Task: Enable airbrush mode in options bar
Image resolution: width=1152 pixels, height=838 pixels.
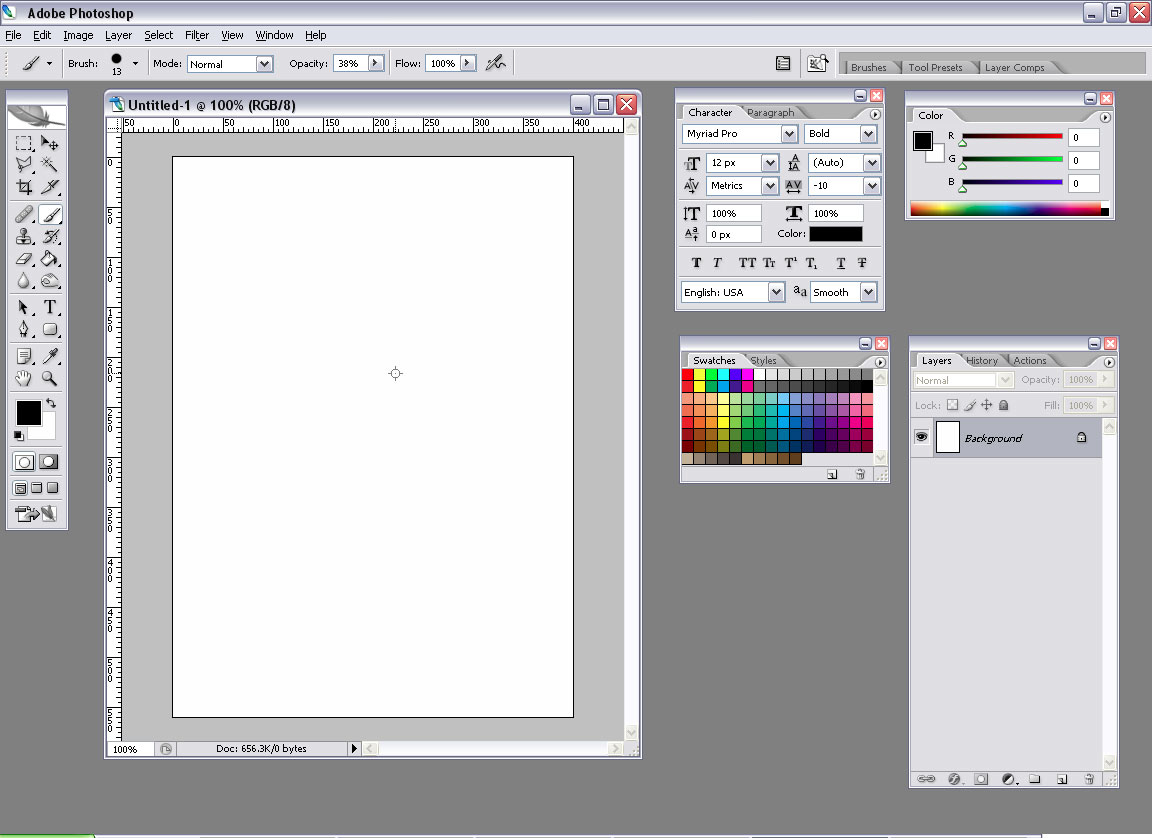Action: coord(495,63)
